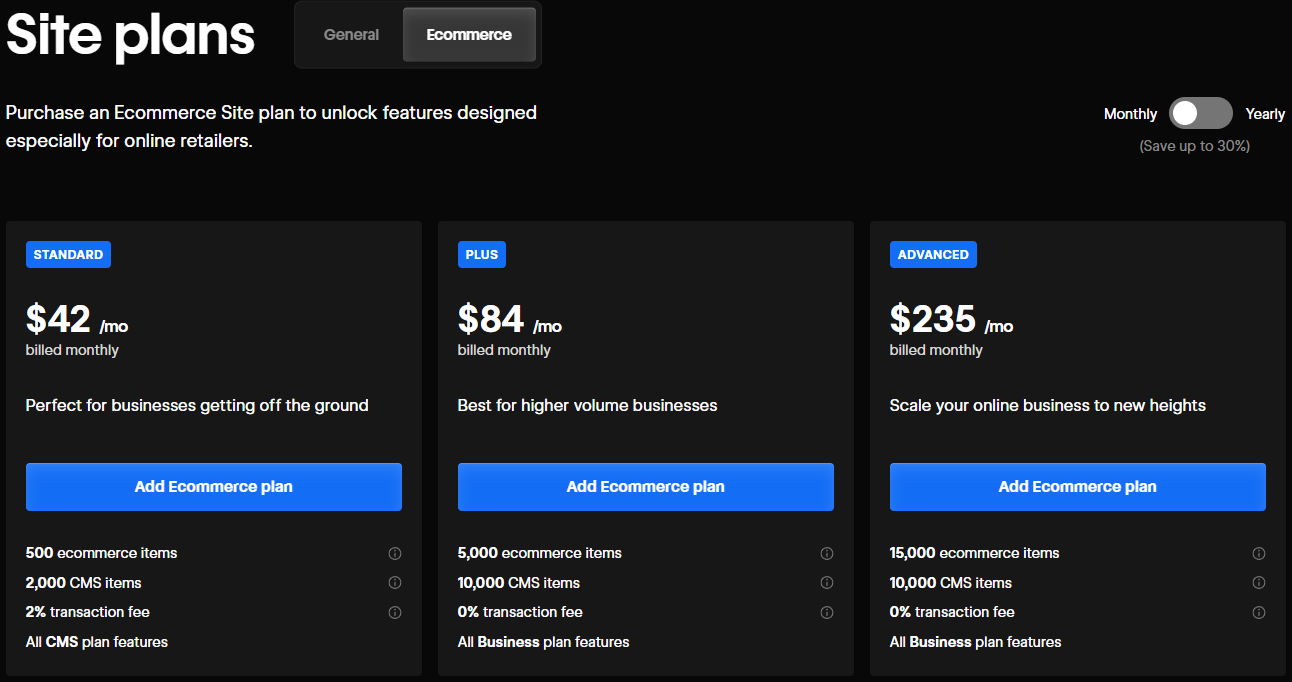Click "5,000 ecommerce items" text
The height and width of the screenshot is (682, 1292).
point(540,553)
